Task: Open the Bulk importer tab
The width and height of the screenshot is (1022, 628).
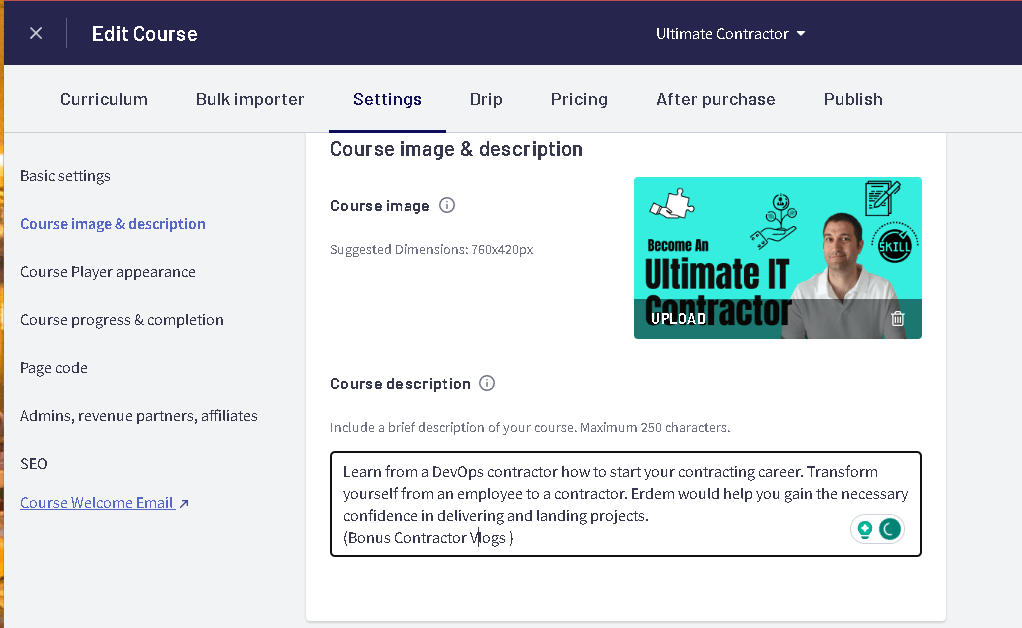Action: (250, 99)
